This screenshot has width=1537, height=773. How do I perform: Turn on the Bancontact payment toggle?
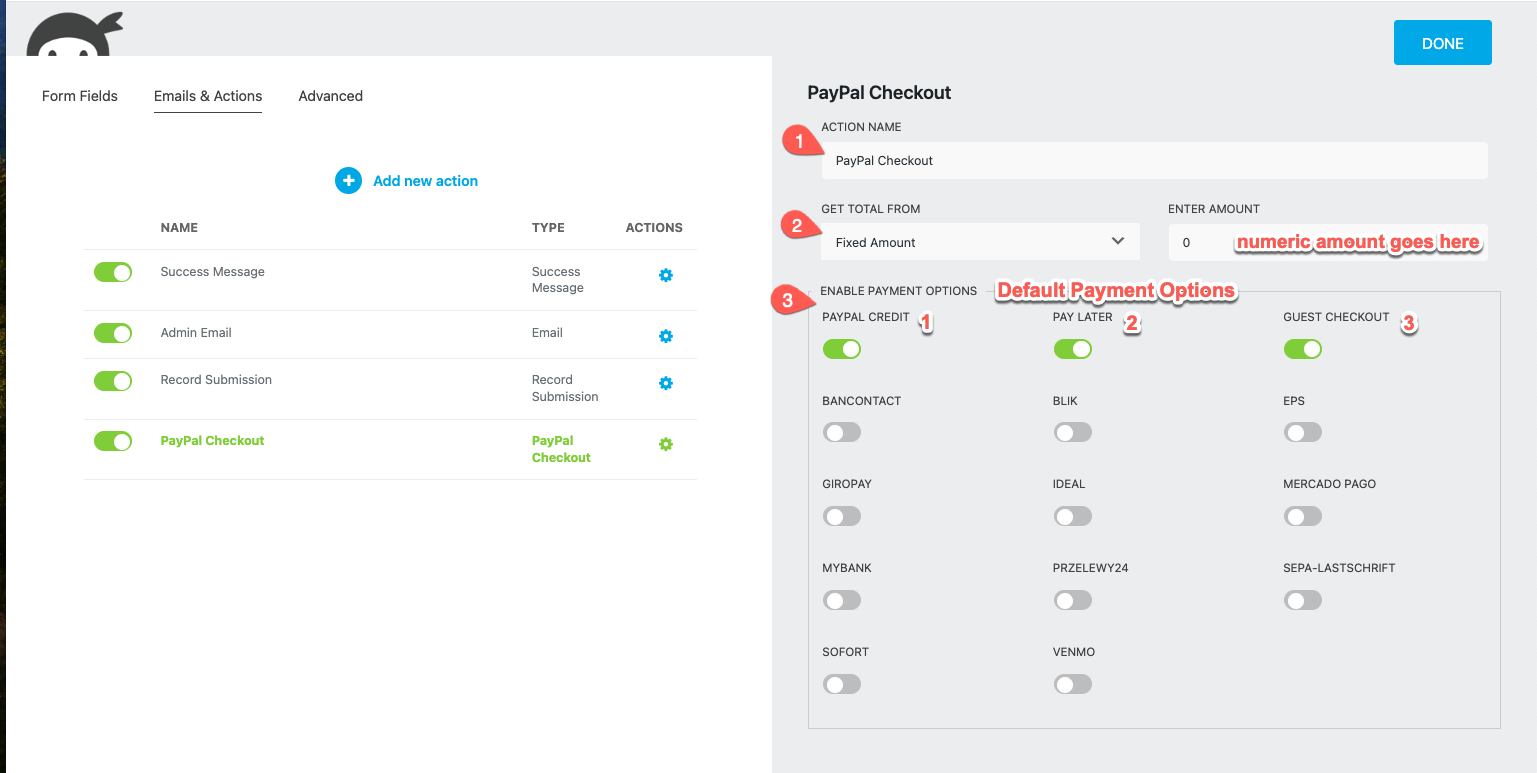click(x=842, y=432)
